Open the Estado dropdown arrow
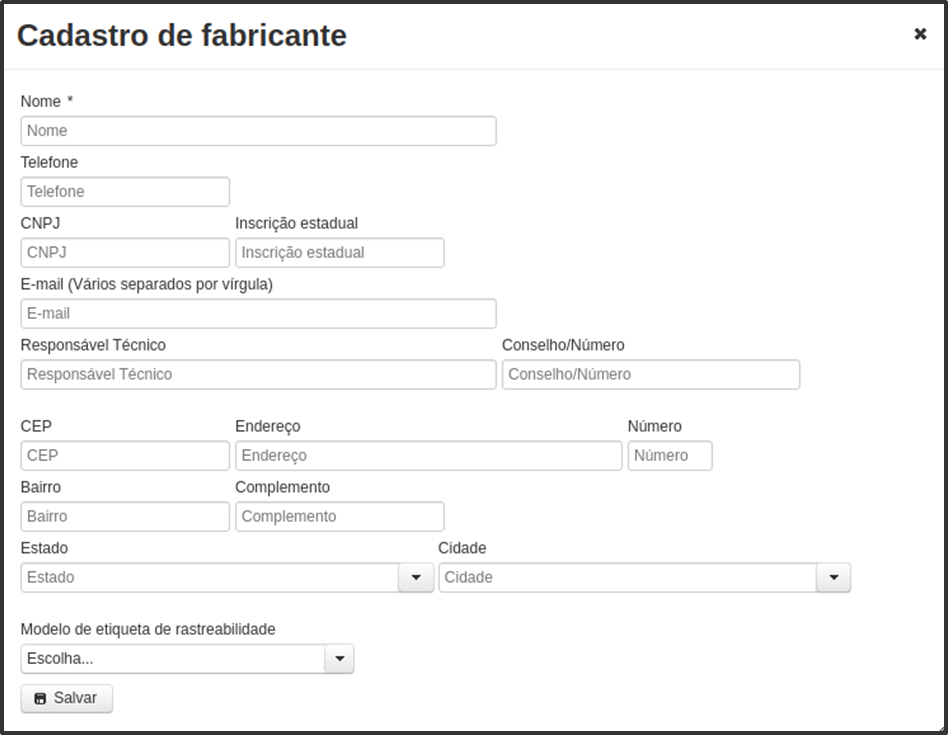 click(416, 577)
